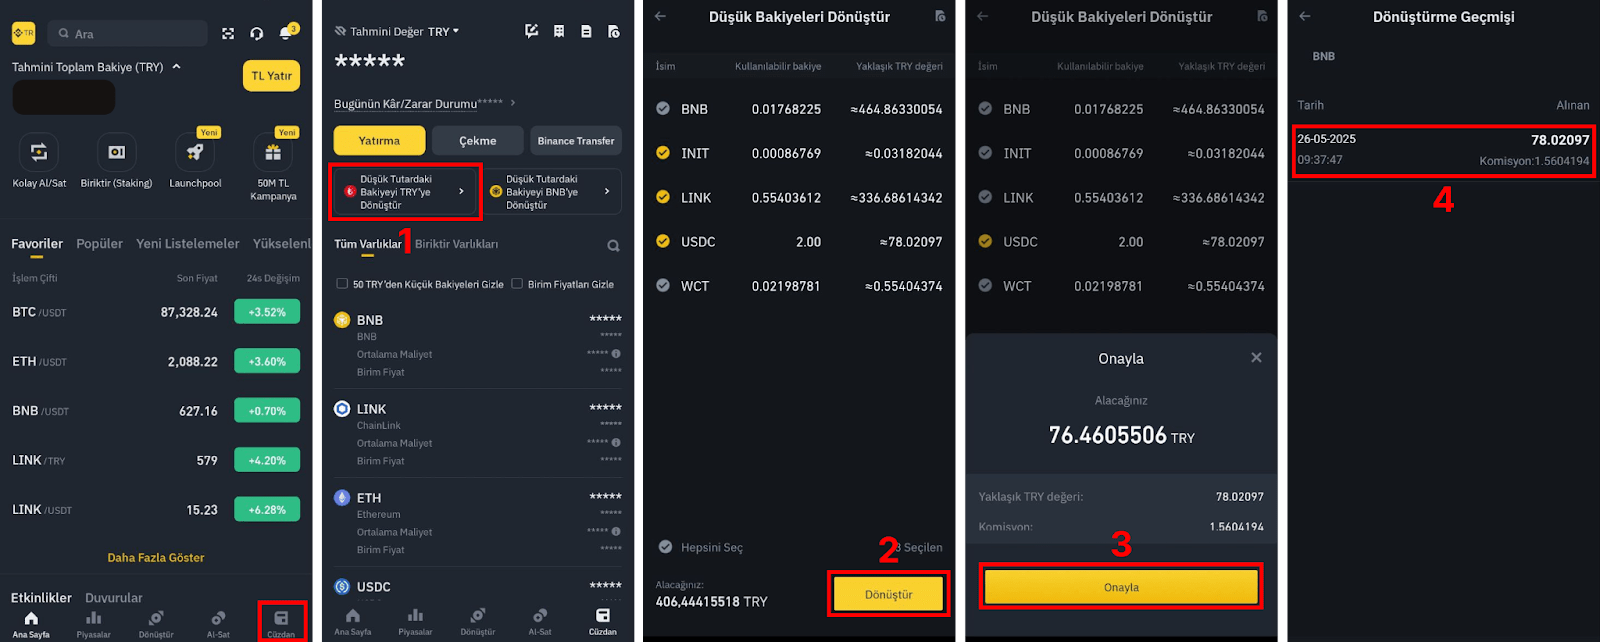Enable 50 TRY'den Küçük Bakiyeleri Gizle checkbox
This screenshot has width=1600, height=642.
pyautogui.click(x=342, y=284)
